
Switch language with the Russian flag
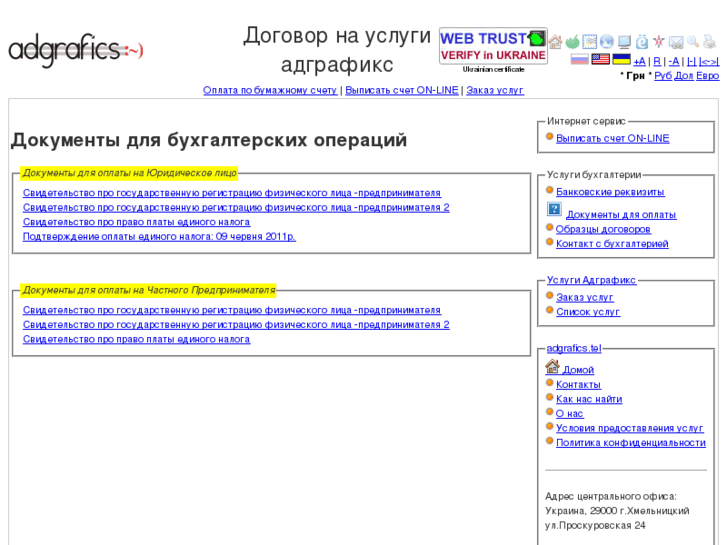pos(580,59)
